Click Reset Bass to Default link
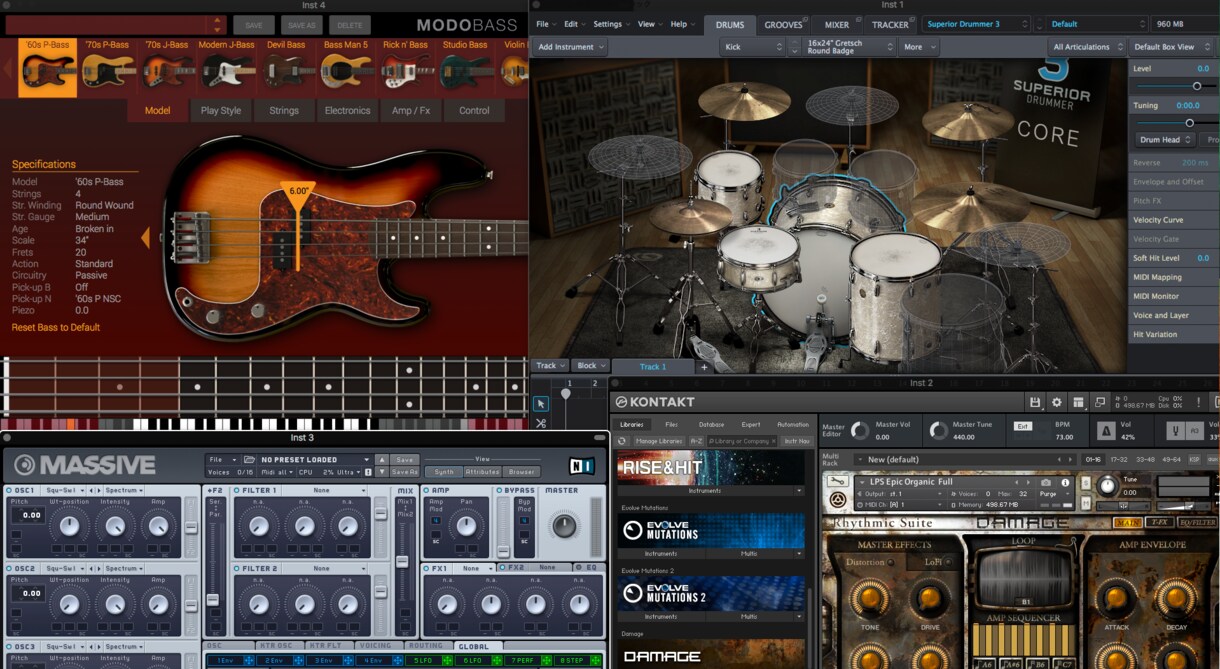This screenshot has height=669, width=1220. click(56, 328)
